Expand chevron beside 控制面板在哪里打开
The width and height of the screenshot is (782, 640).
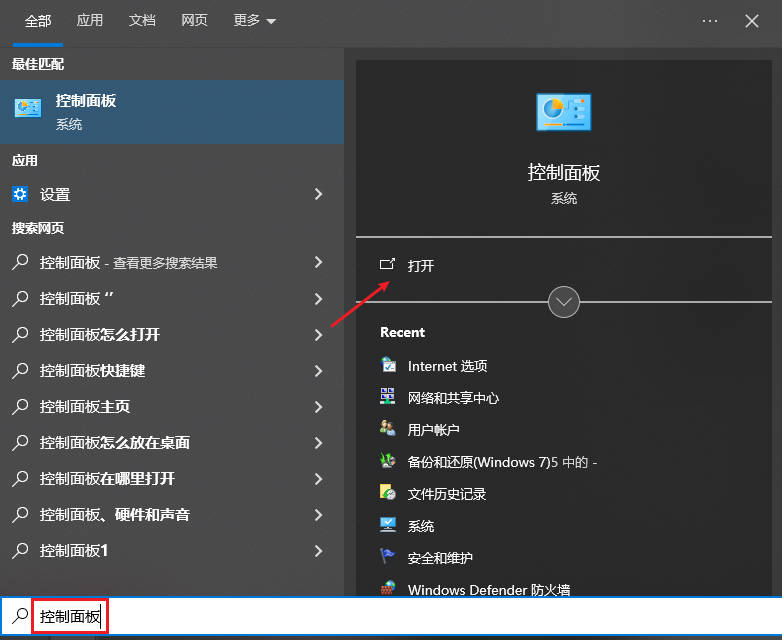click(319, 478)
